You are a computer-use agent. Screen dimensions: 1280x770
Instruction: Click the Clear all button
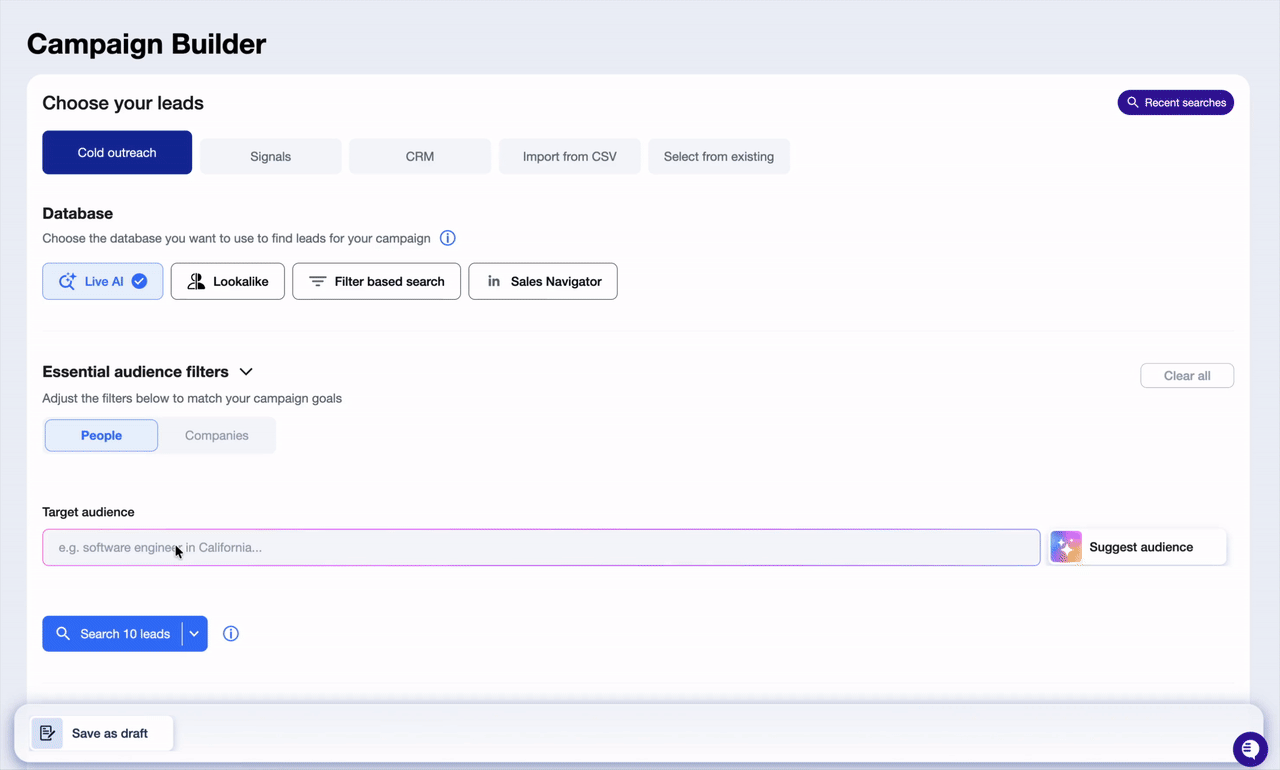[x=1187, y=376]
